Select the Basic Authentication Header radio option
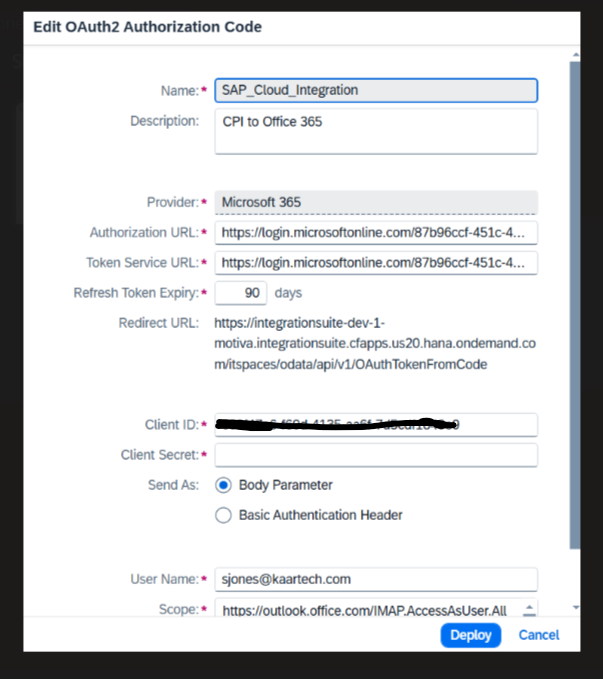603x679 pixels. click(x=224, y=515)
